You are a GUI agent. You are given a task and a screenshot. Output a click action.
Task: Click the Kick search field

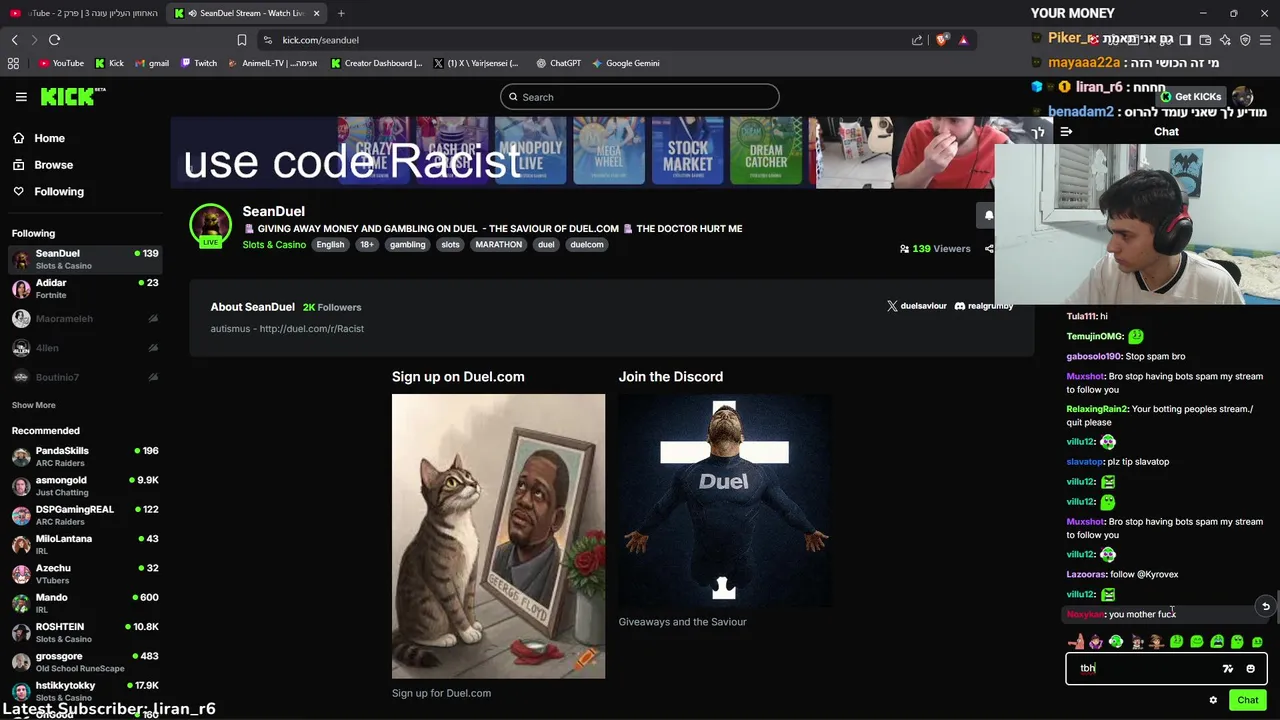(640, 97)
